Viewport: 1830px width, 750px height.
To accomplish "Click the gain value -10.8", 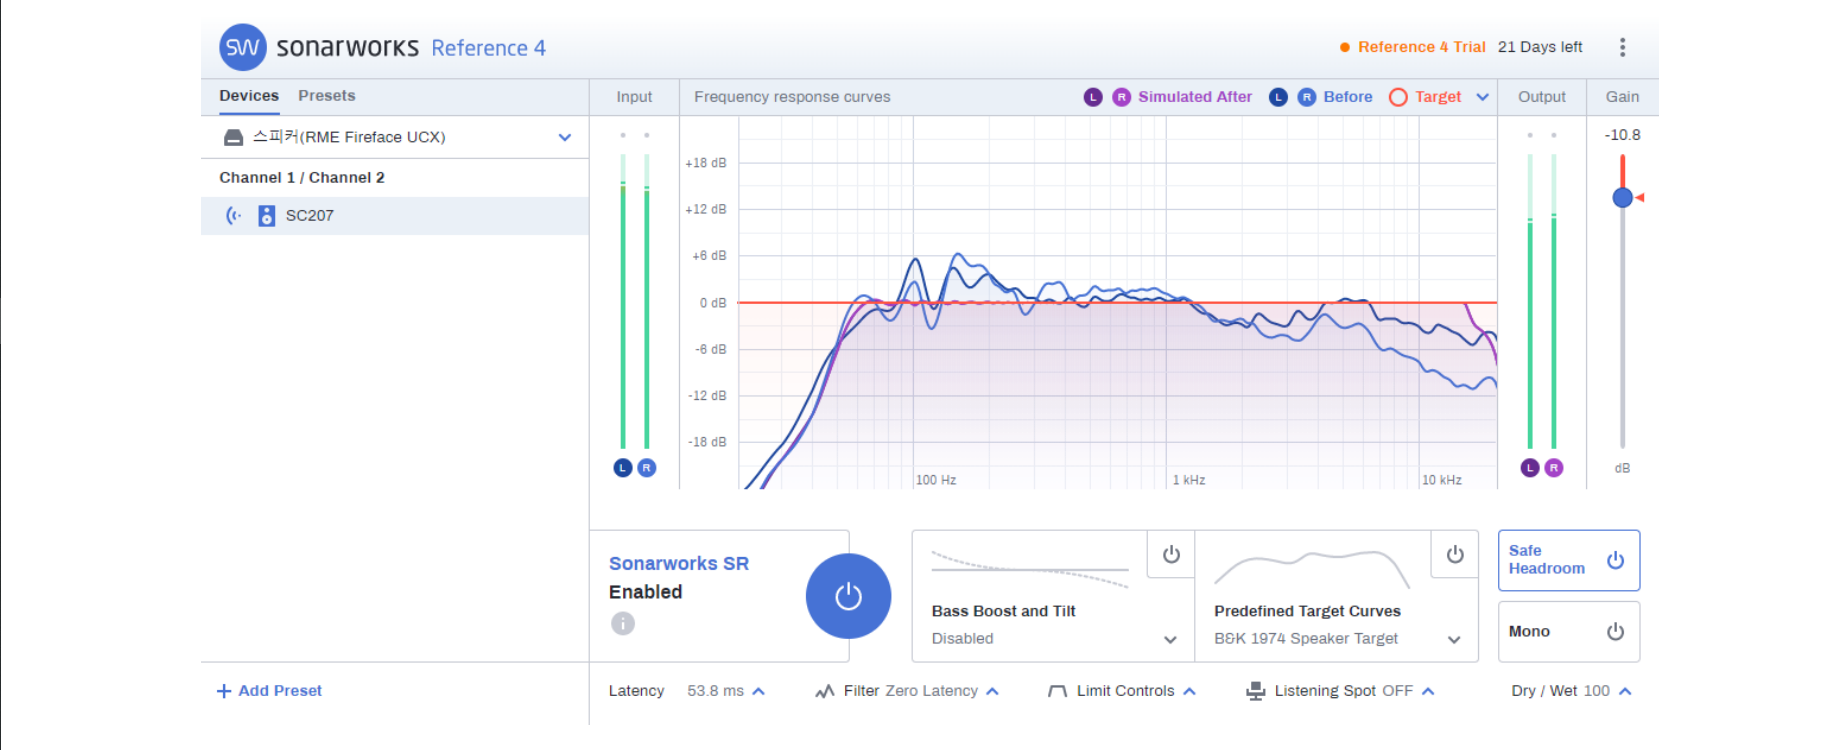I will pyautogui.click(x=1622, y=135).
